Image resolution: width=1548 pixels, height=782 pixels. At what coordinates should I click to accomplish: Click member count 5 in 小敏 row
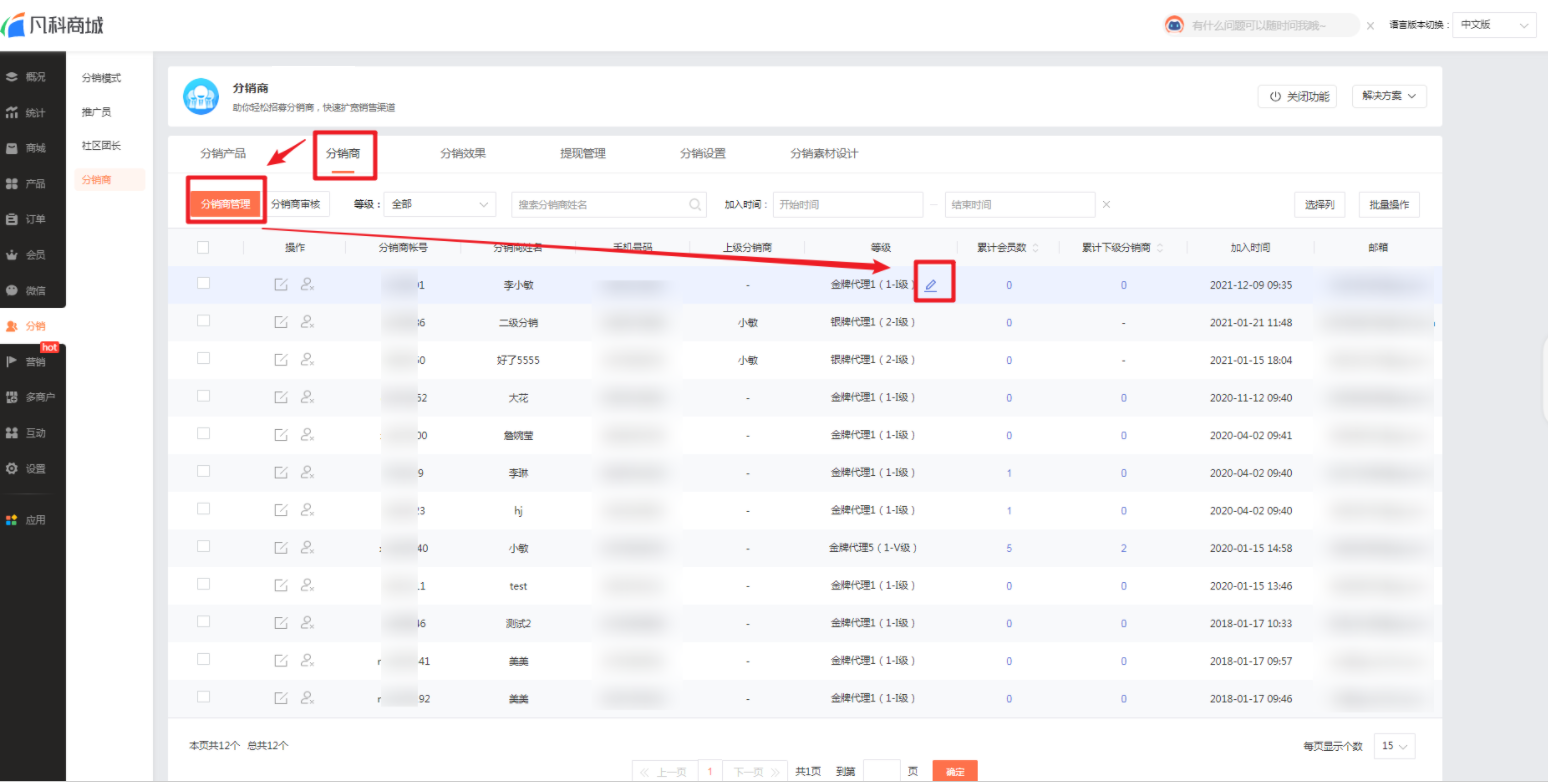coord(1008,548)
